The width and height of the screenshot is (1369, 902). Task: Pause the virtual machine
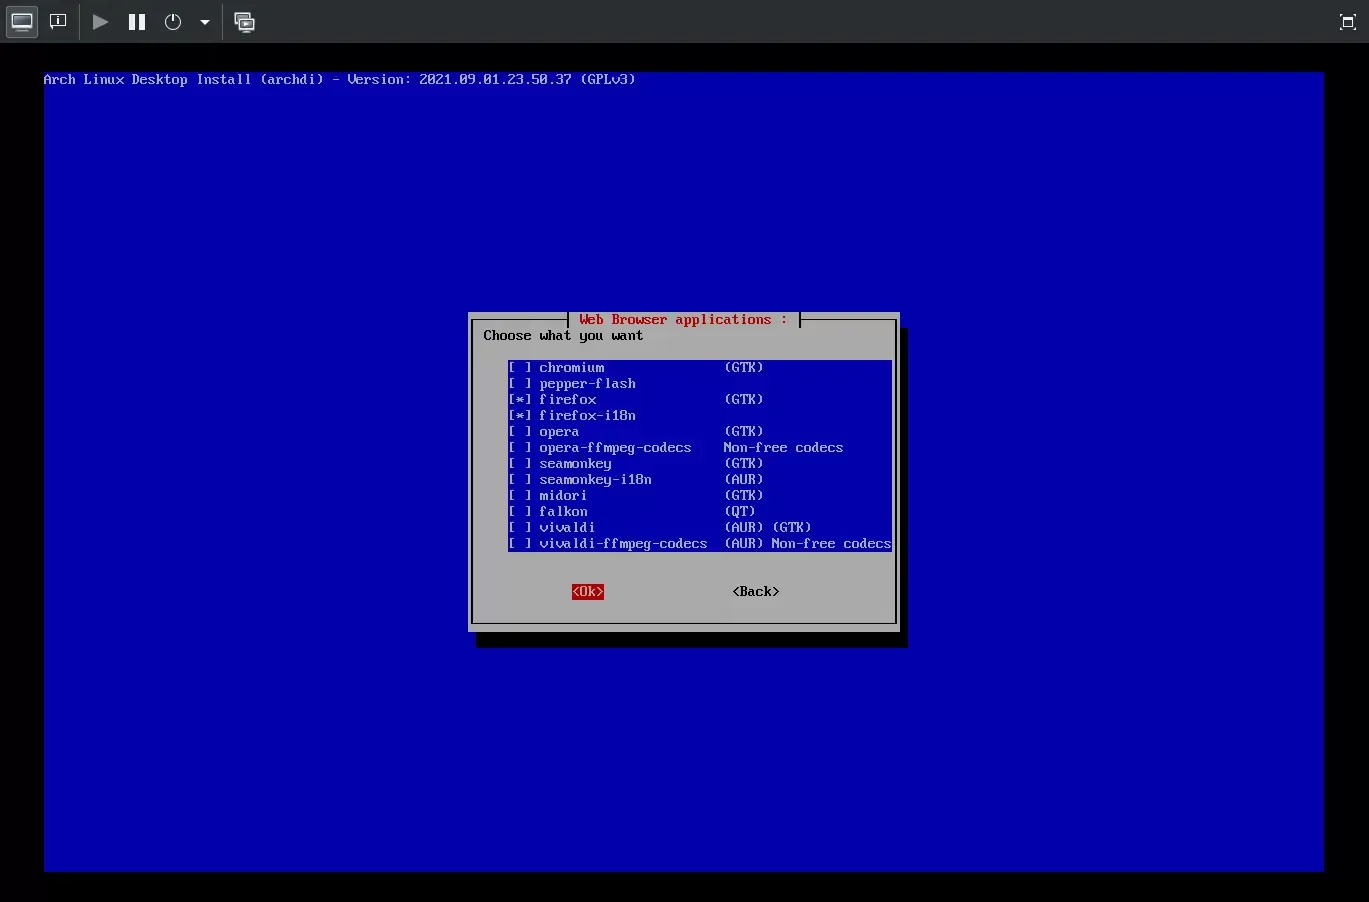(137, 22)
